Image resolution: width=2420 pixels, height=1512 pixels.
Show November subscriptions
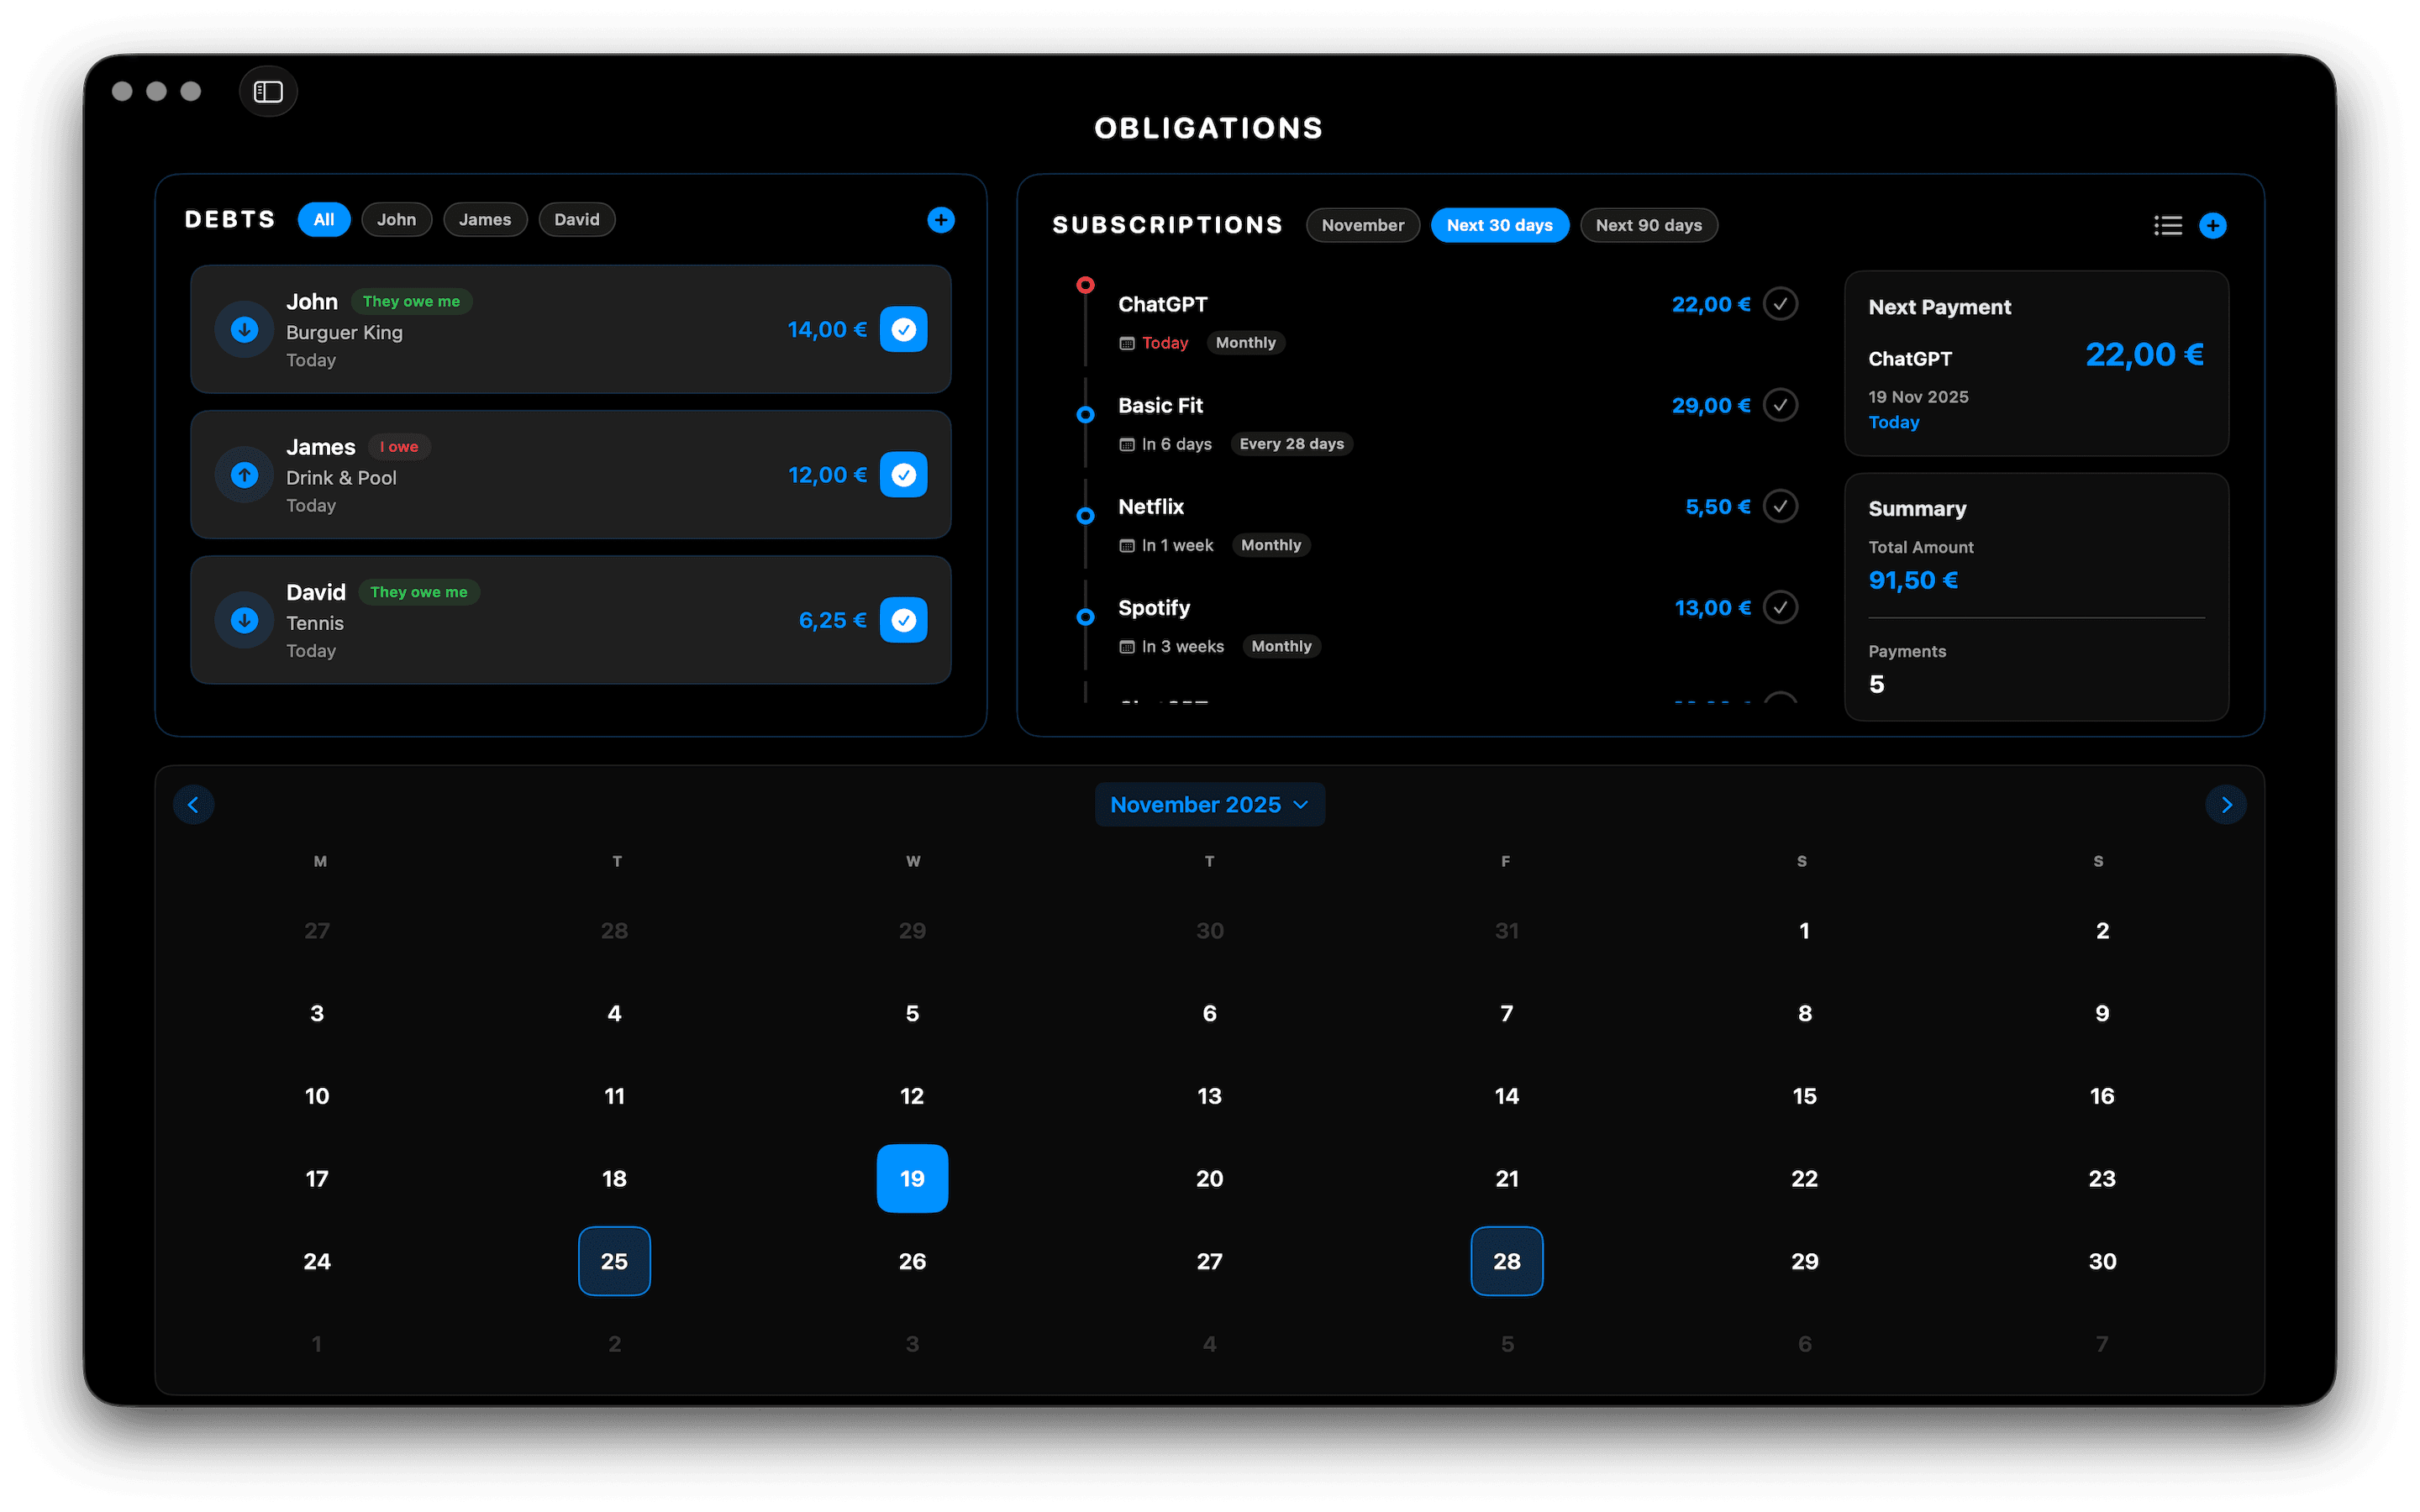[x=1362, y=226]
